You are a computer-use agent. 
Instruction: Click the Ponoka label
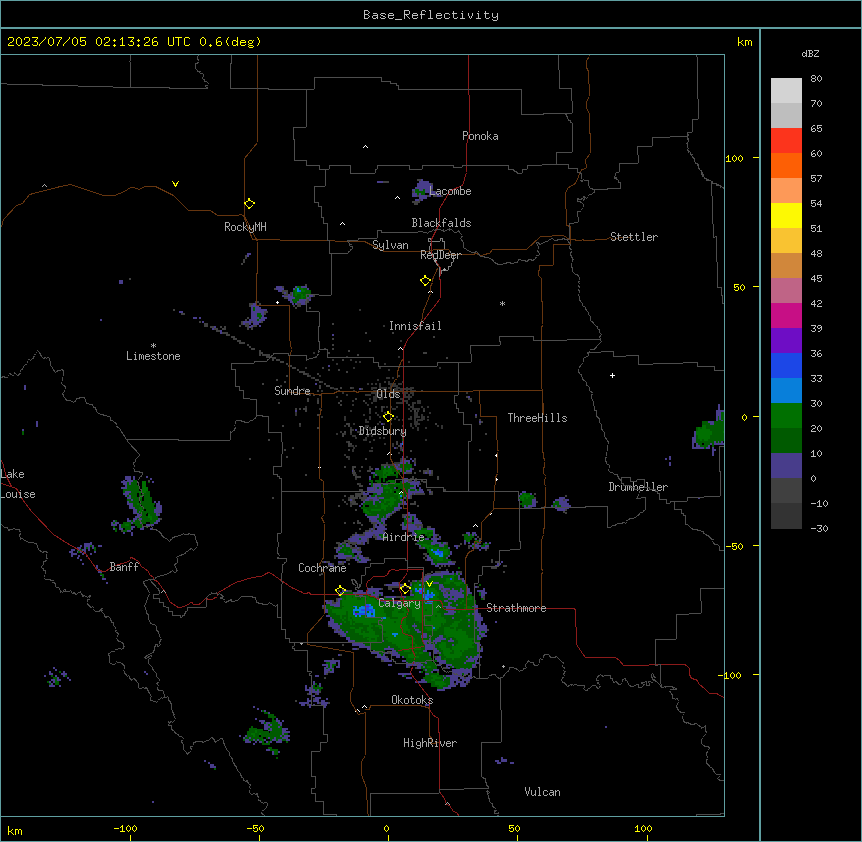[480, 136]
